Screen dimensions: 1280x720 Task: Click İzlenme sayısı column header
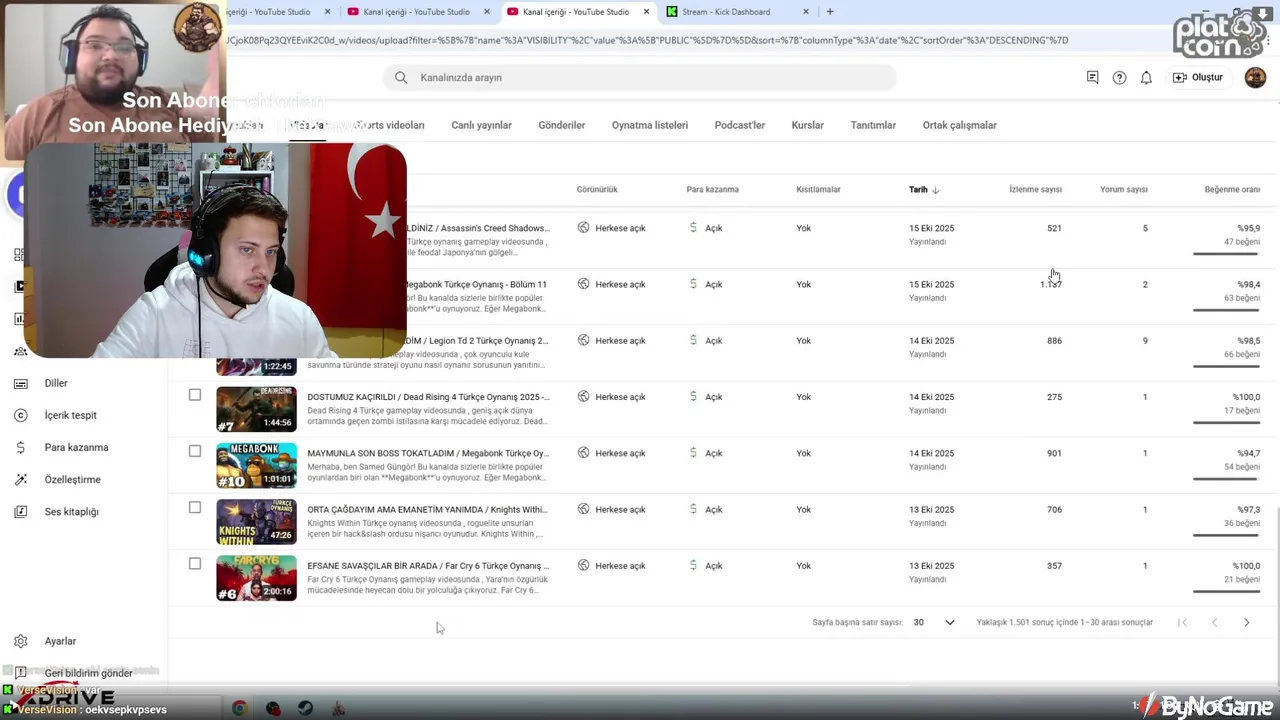coord(1035,189)
